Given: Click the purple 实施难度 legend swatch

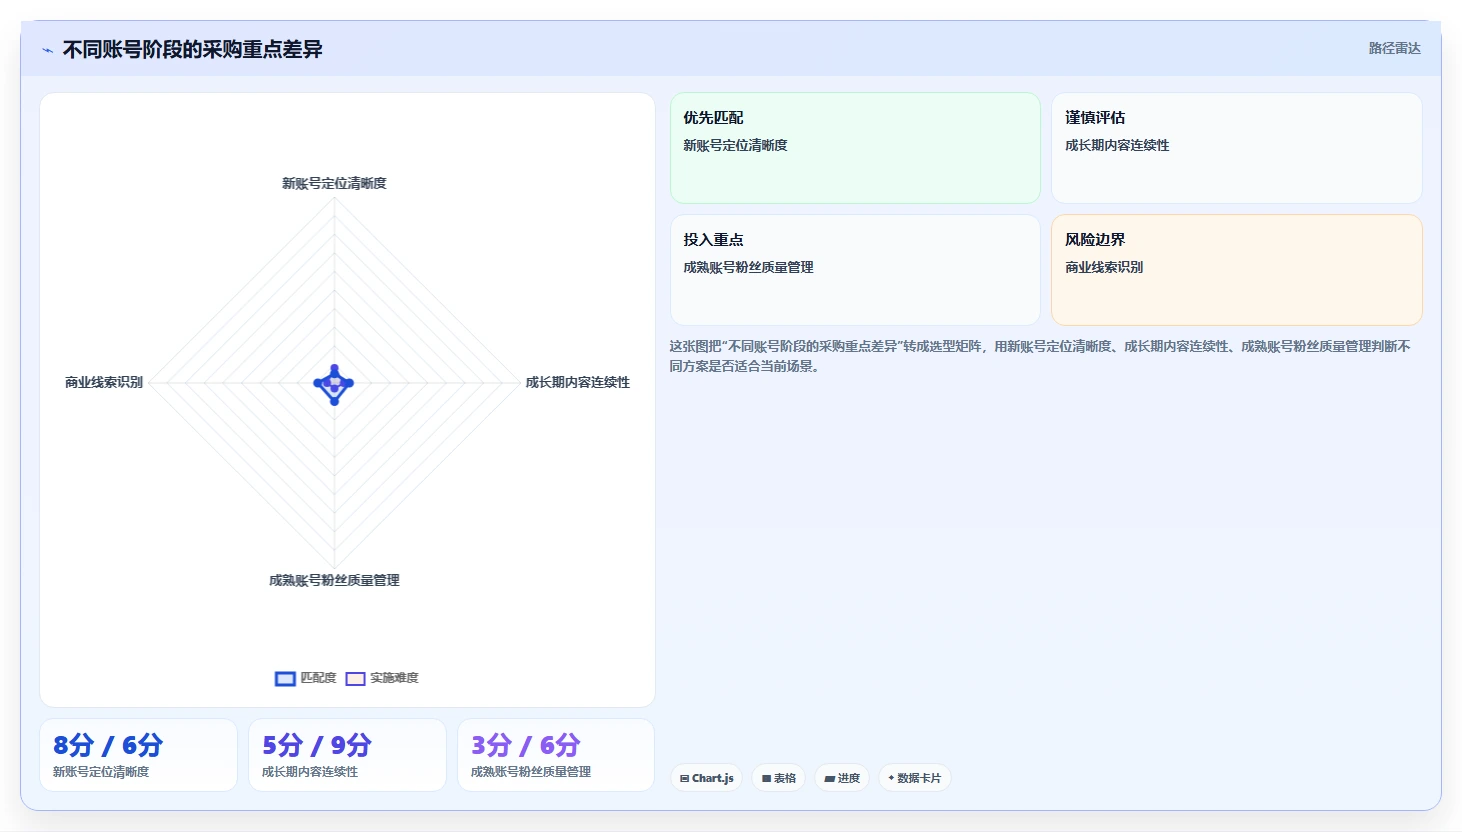Looking at the screenshot, I should tap(355, 679).
